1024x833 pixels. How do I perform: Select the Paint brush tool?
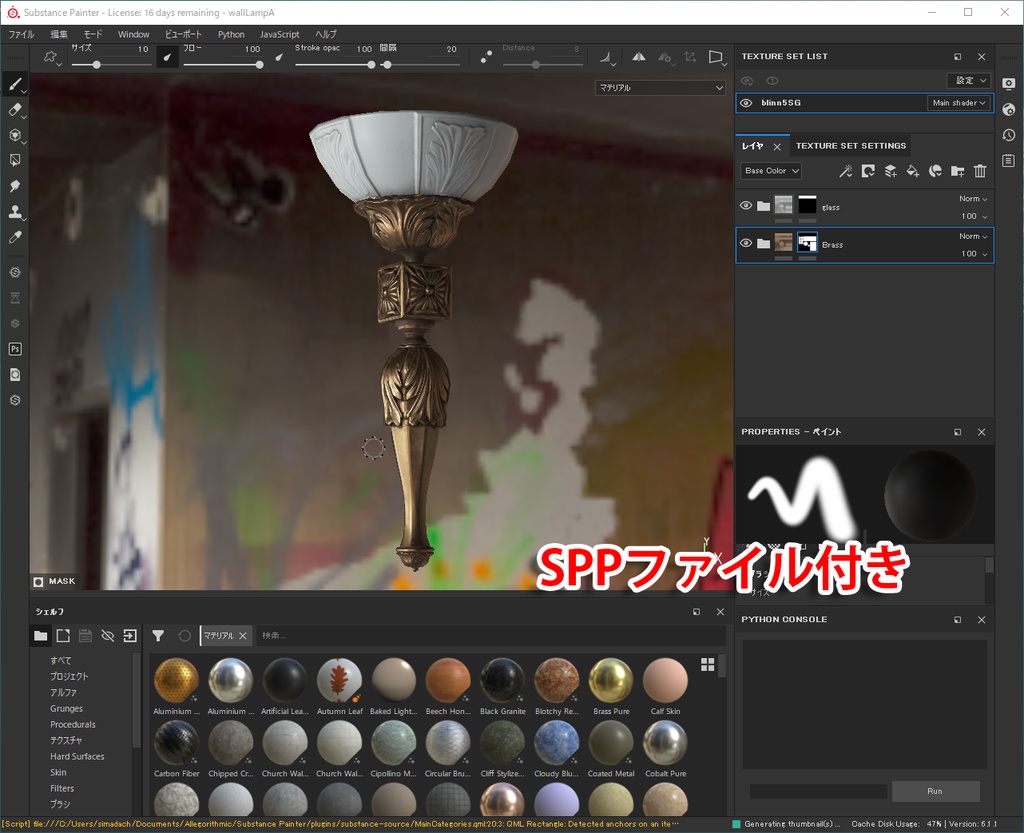click(x=15, y=84)
